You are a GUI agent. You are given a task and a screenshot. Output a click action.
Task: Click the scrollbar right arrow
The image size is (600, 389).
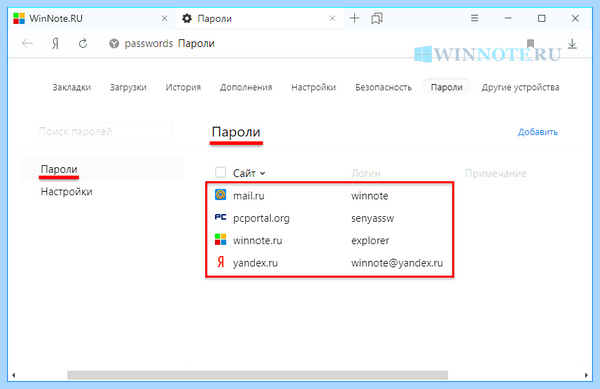tap(586, 375)
